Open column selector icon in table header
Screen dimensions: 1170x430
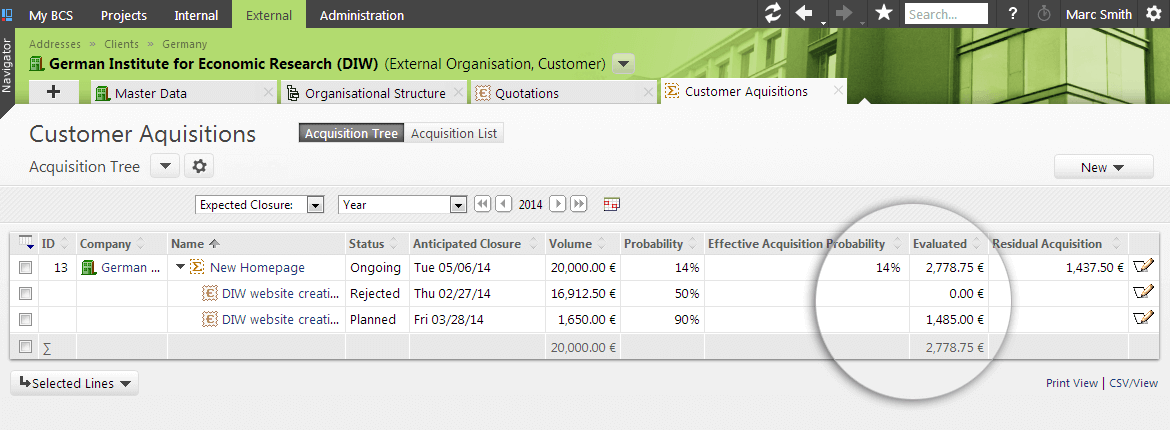pyautogui.click(x=26, y=243)
